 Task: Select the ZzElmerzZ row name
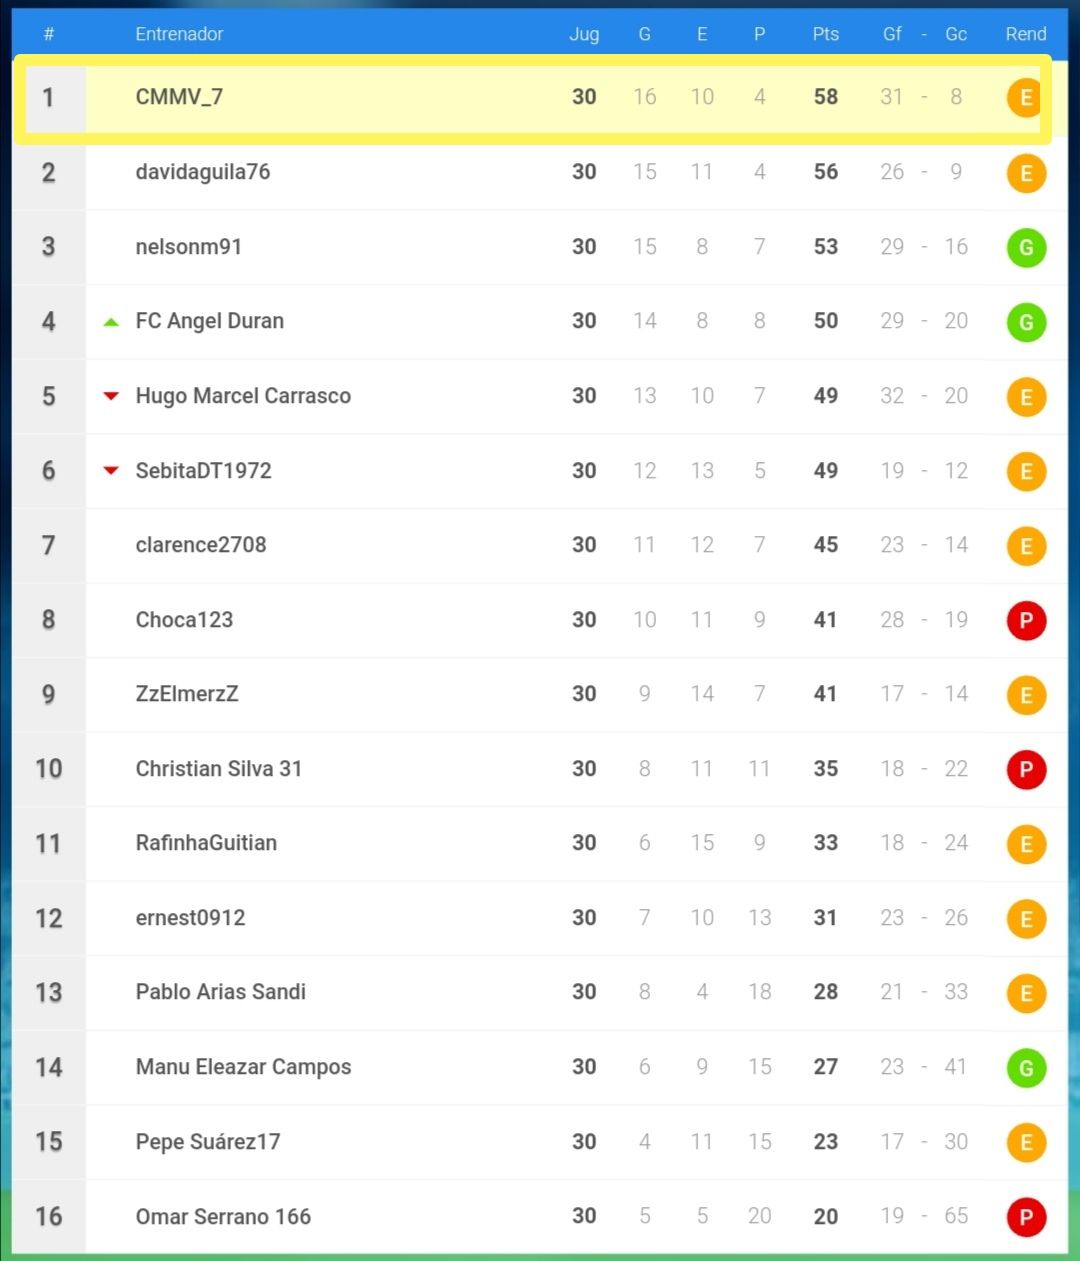[187, 694]
